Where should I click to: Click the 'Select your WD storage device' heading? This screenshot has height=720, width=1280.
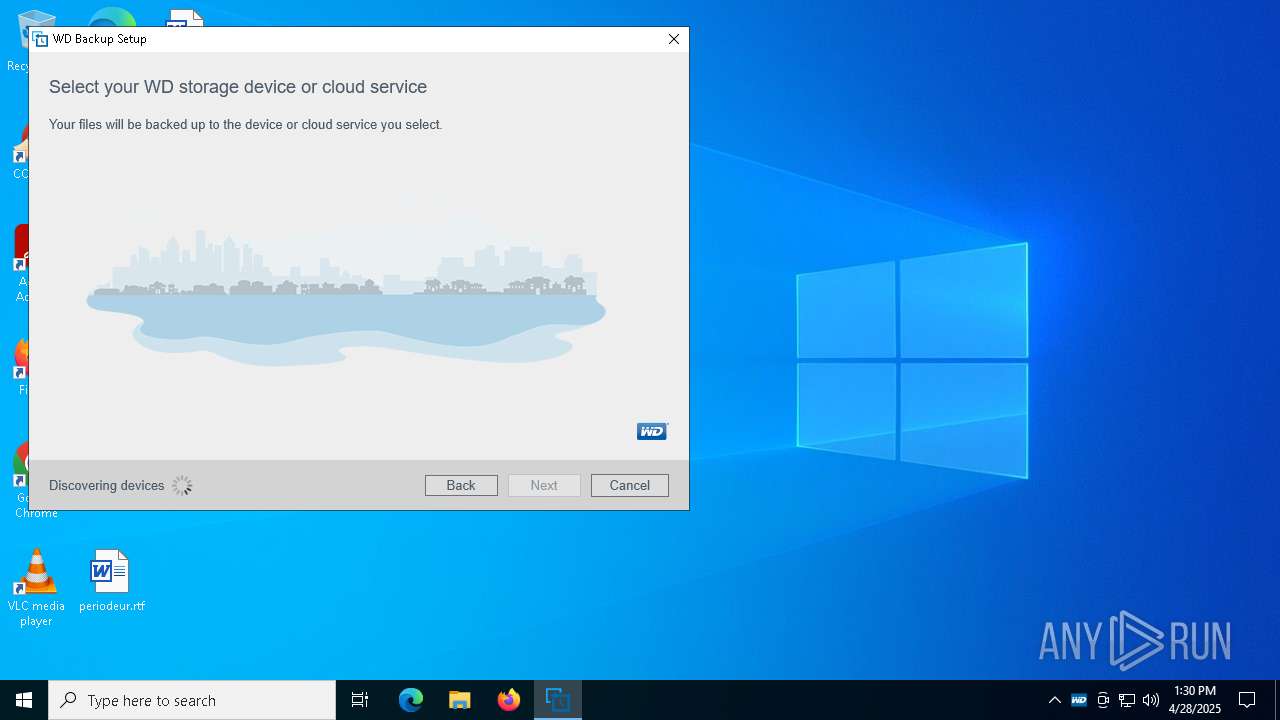tap(238, 87)
